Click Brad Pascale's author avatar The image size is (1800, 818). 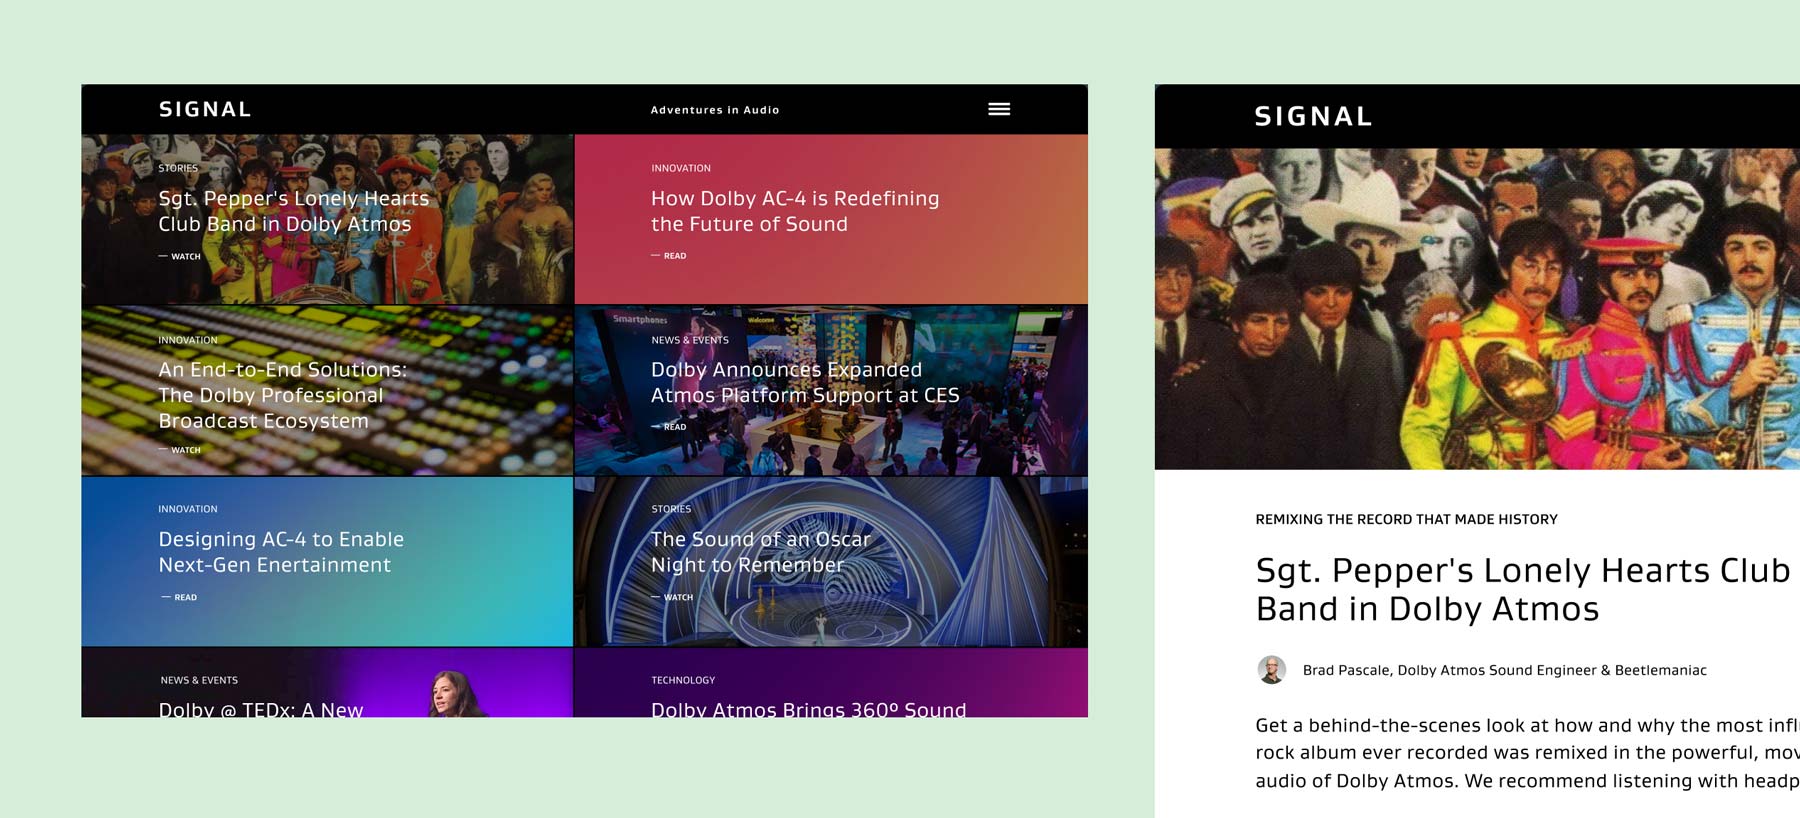(1271, 670)
